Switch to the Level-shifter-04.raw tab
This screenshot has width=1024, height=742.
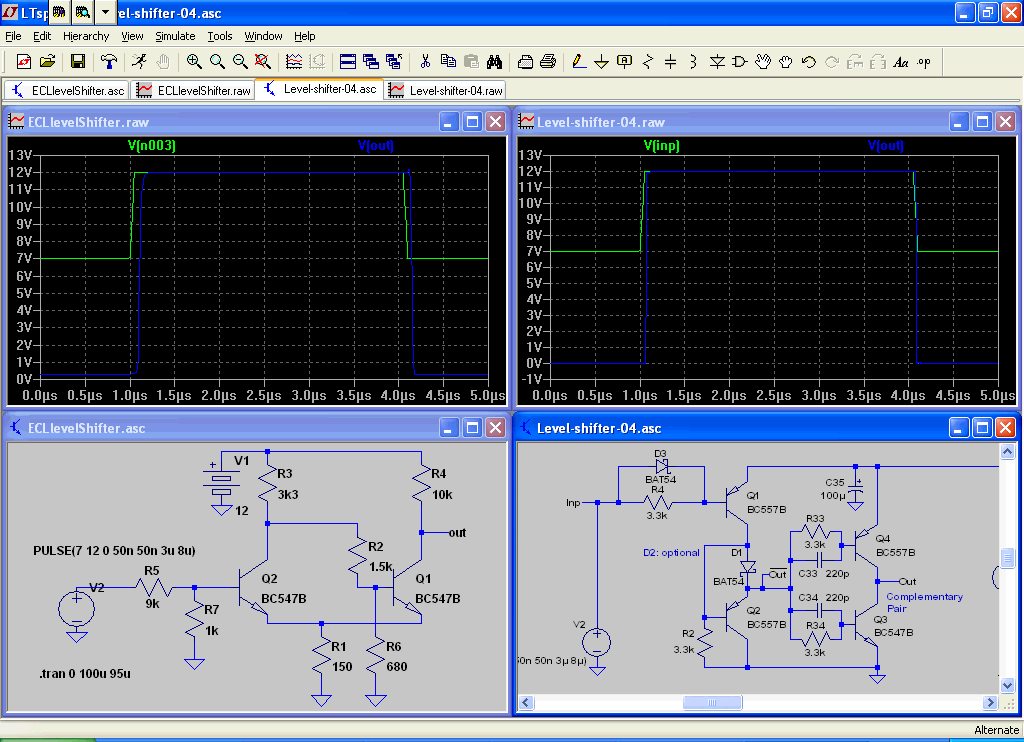[446, 90]
